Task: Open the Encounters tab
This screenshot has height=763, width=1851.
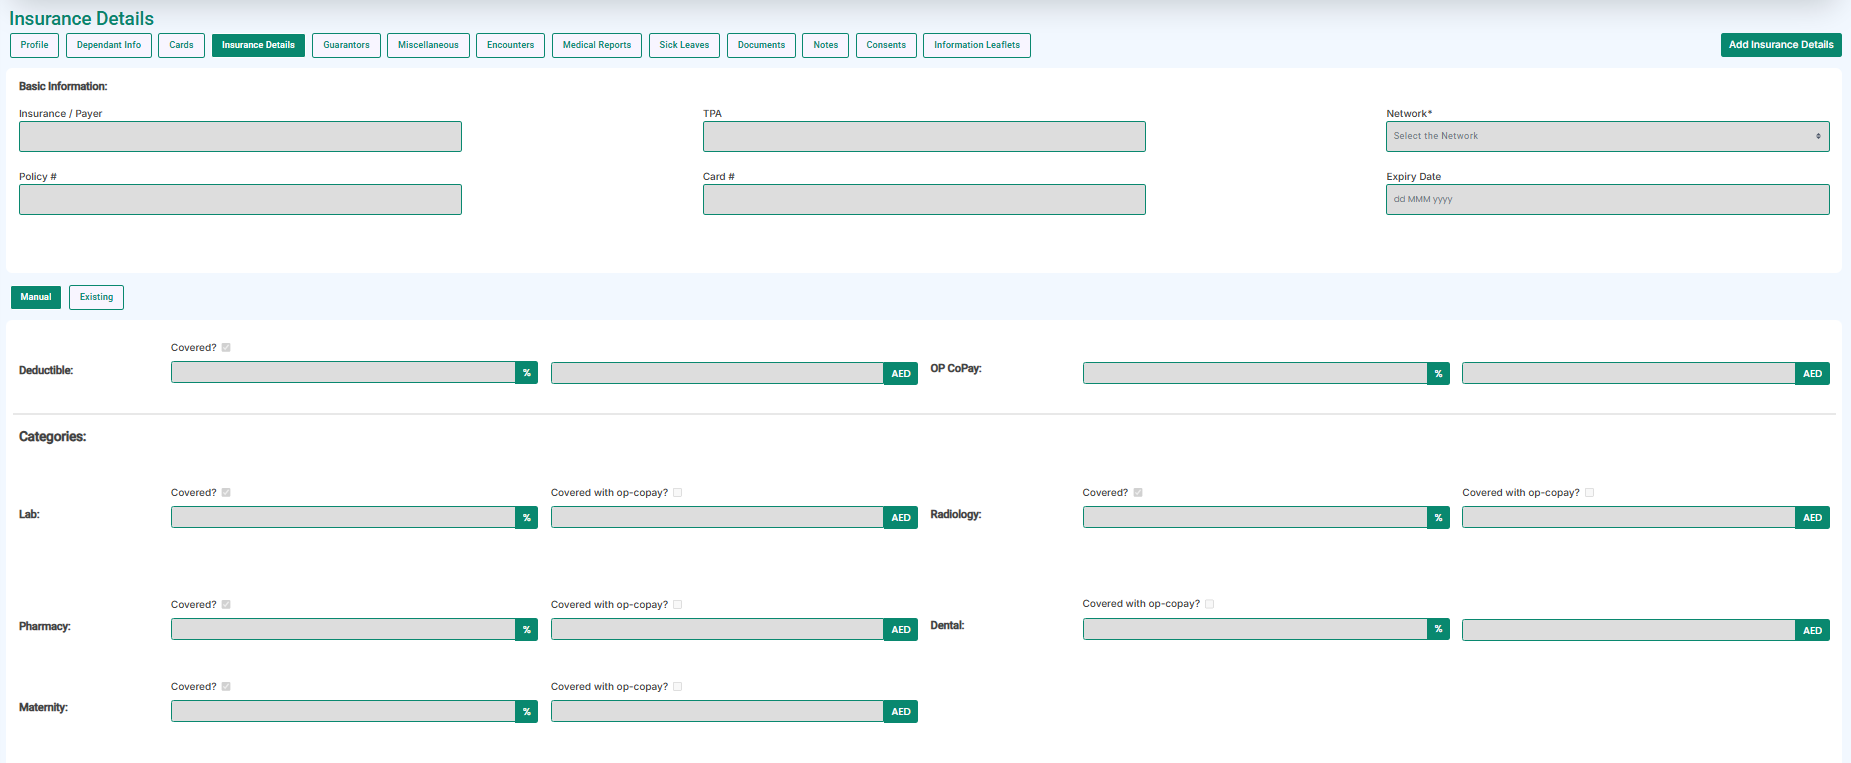Action: 510,45
